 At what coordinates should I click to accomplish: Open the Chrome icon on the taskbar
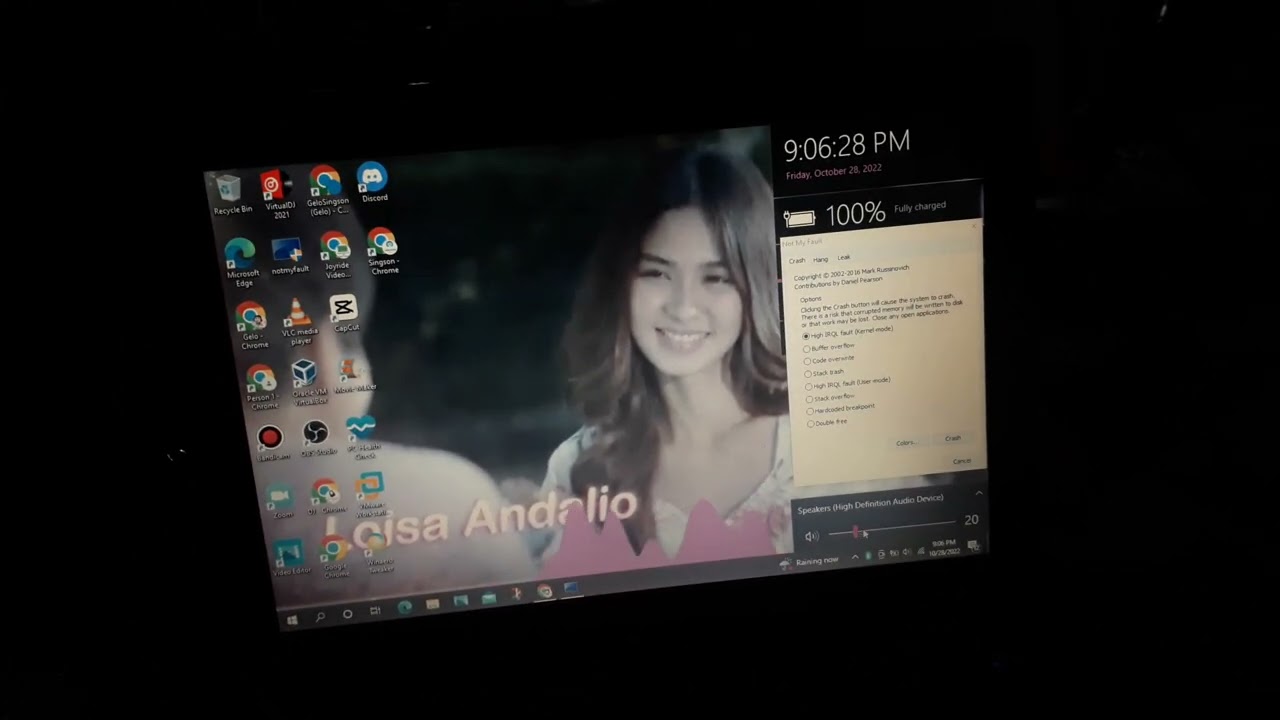[544, 591]
